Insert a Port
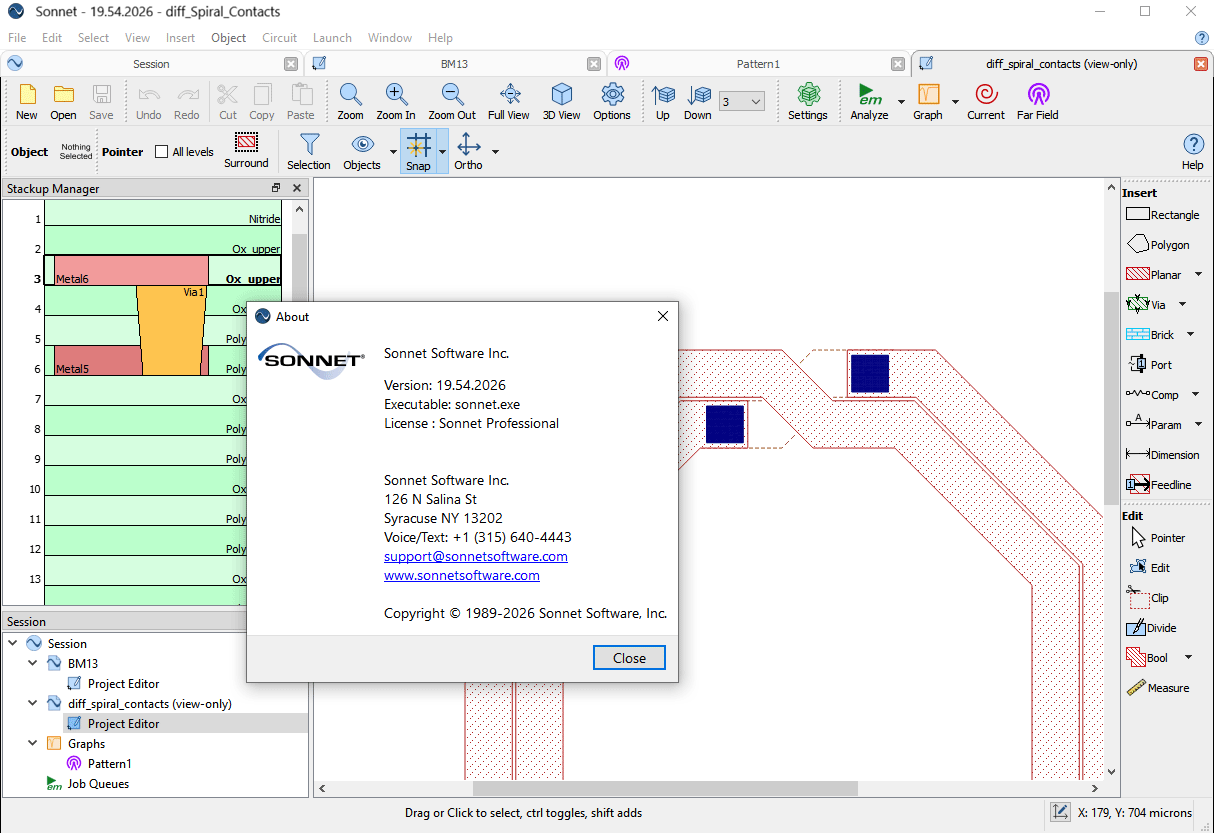The height and width of the screenshot is (833, 1214). coord(1149,364)
